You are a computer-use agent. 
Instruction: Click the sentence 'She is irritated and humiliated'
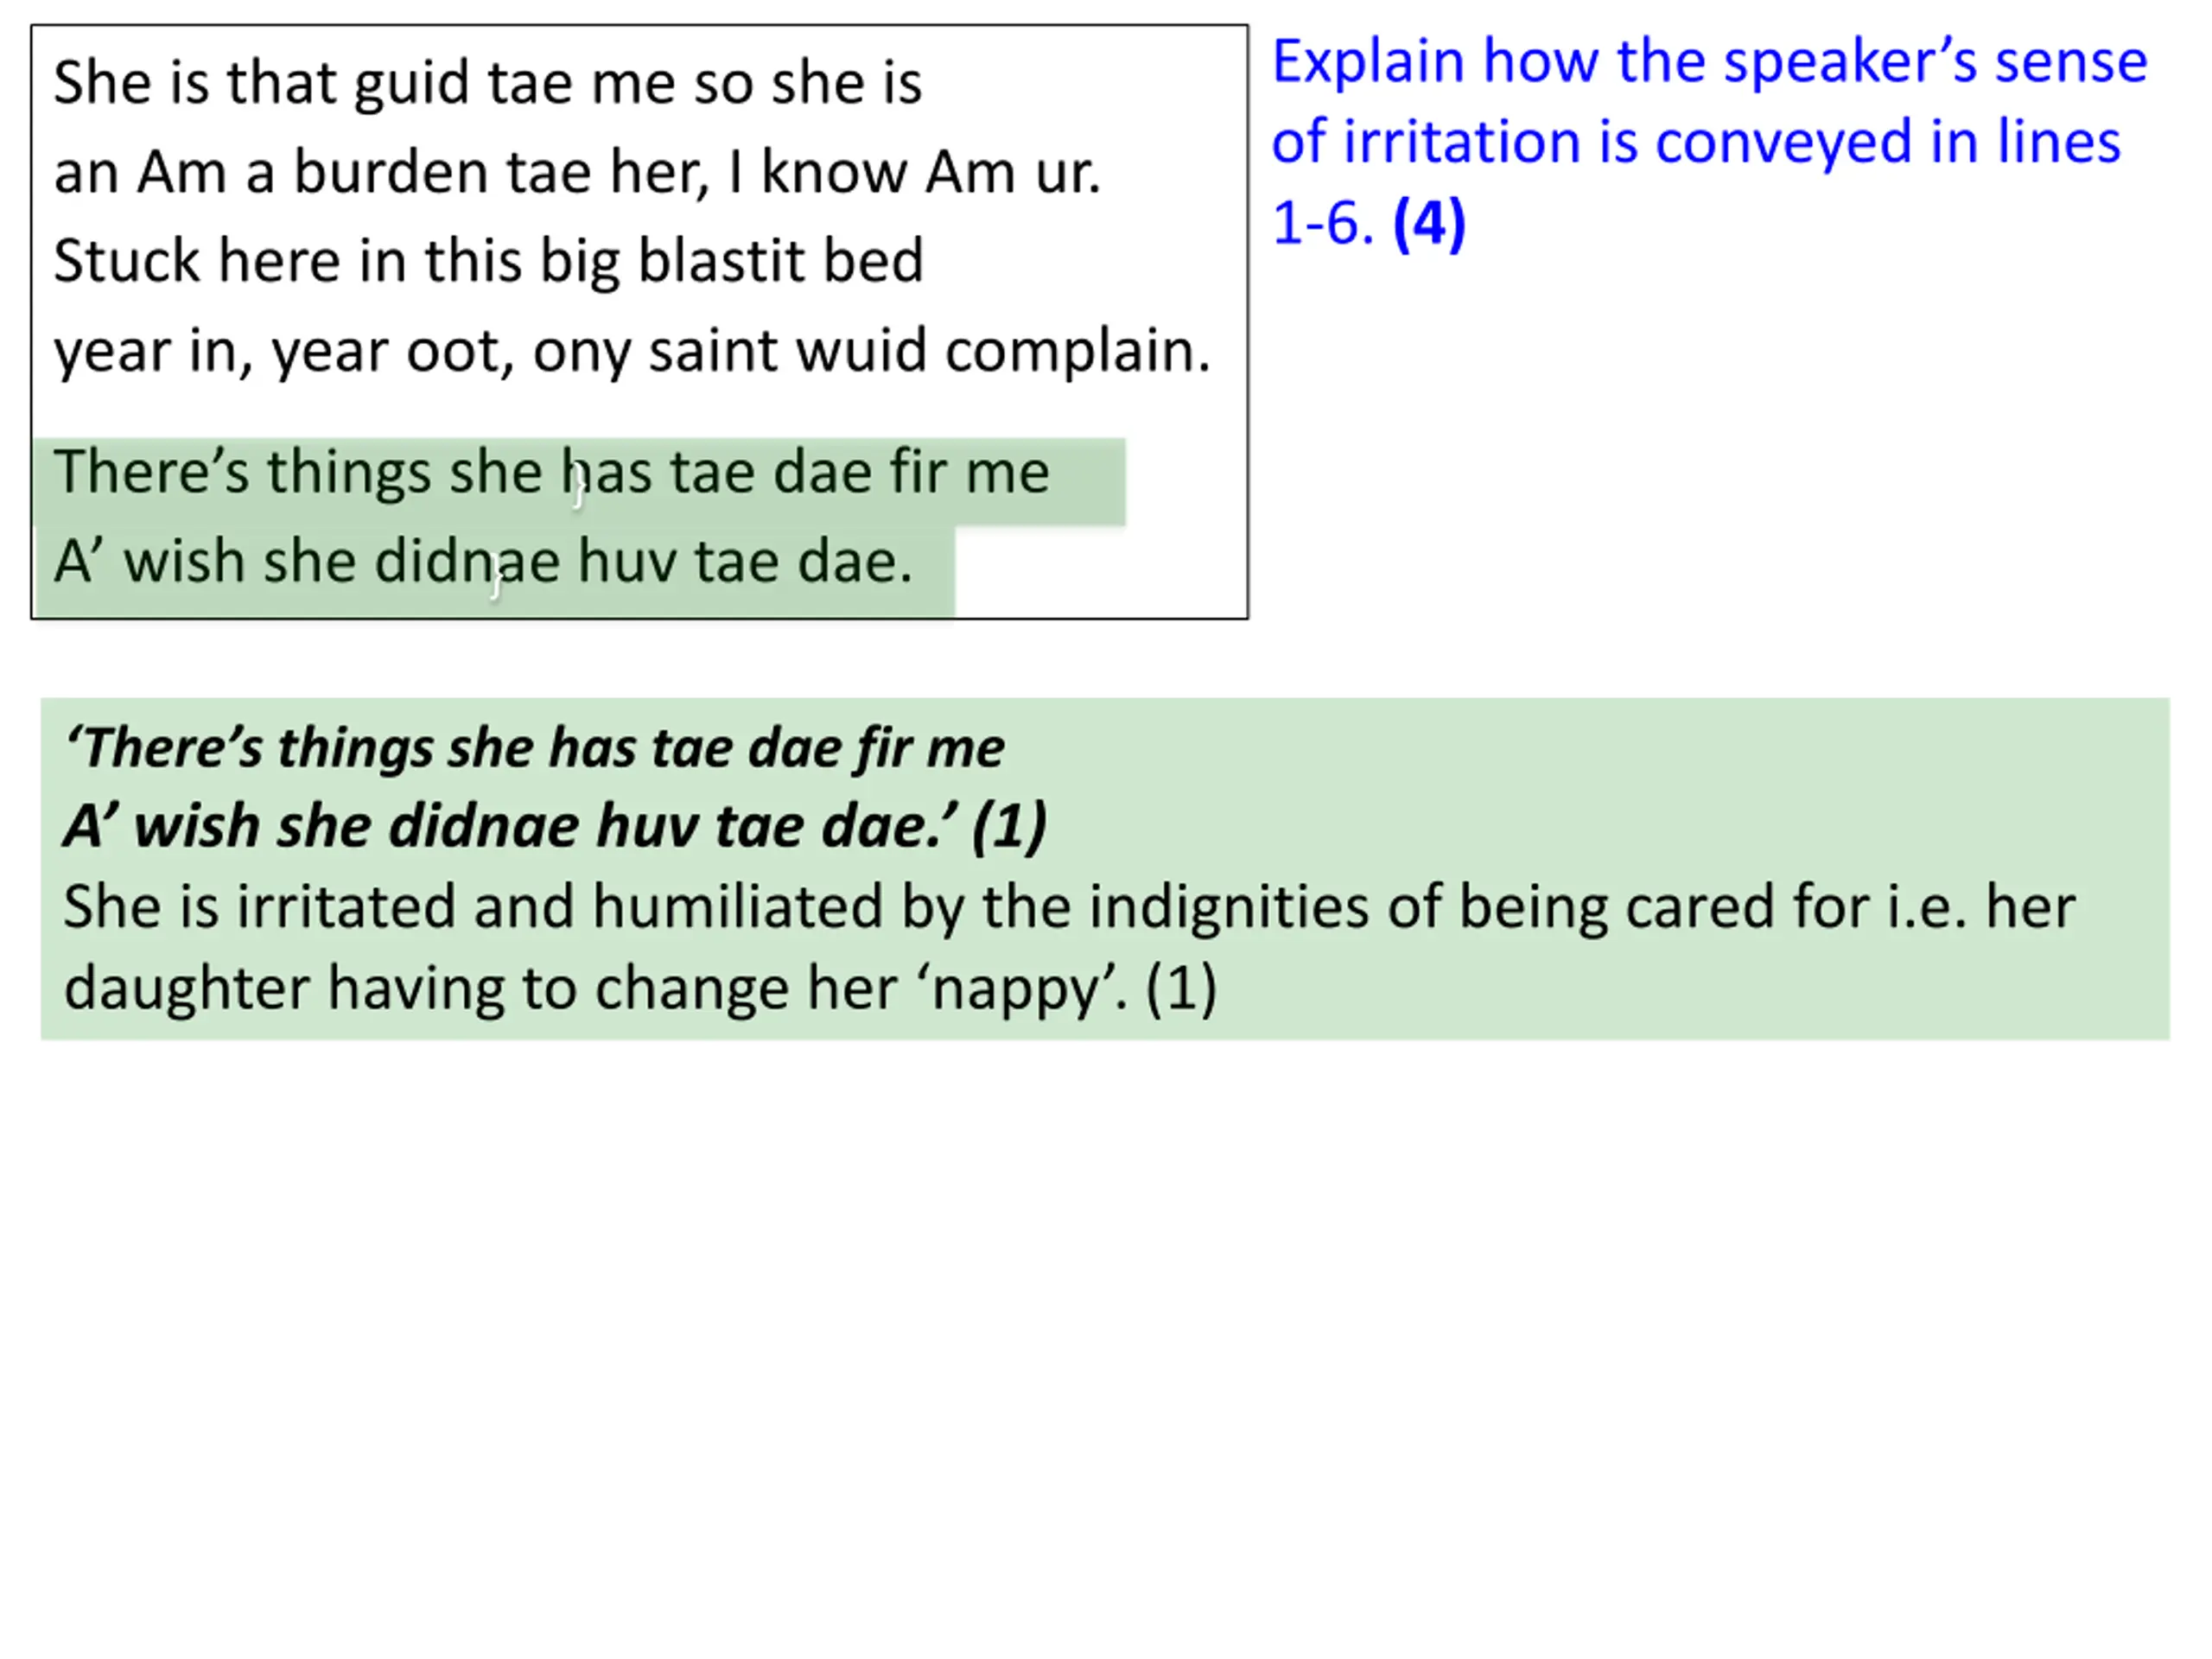pyautogui.click(x=1069, y=907)
